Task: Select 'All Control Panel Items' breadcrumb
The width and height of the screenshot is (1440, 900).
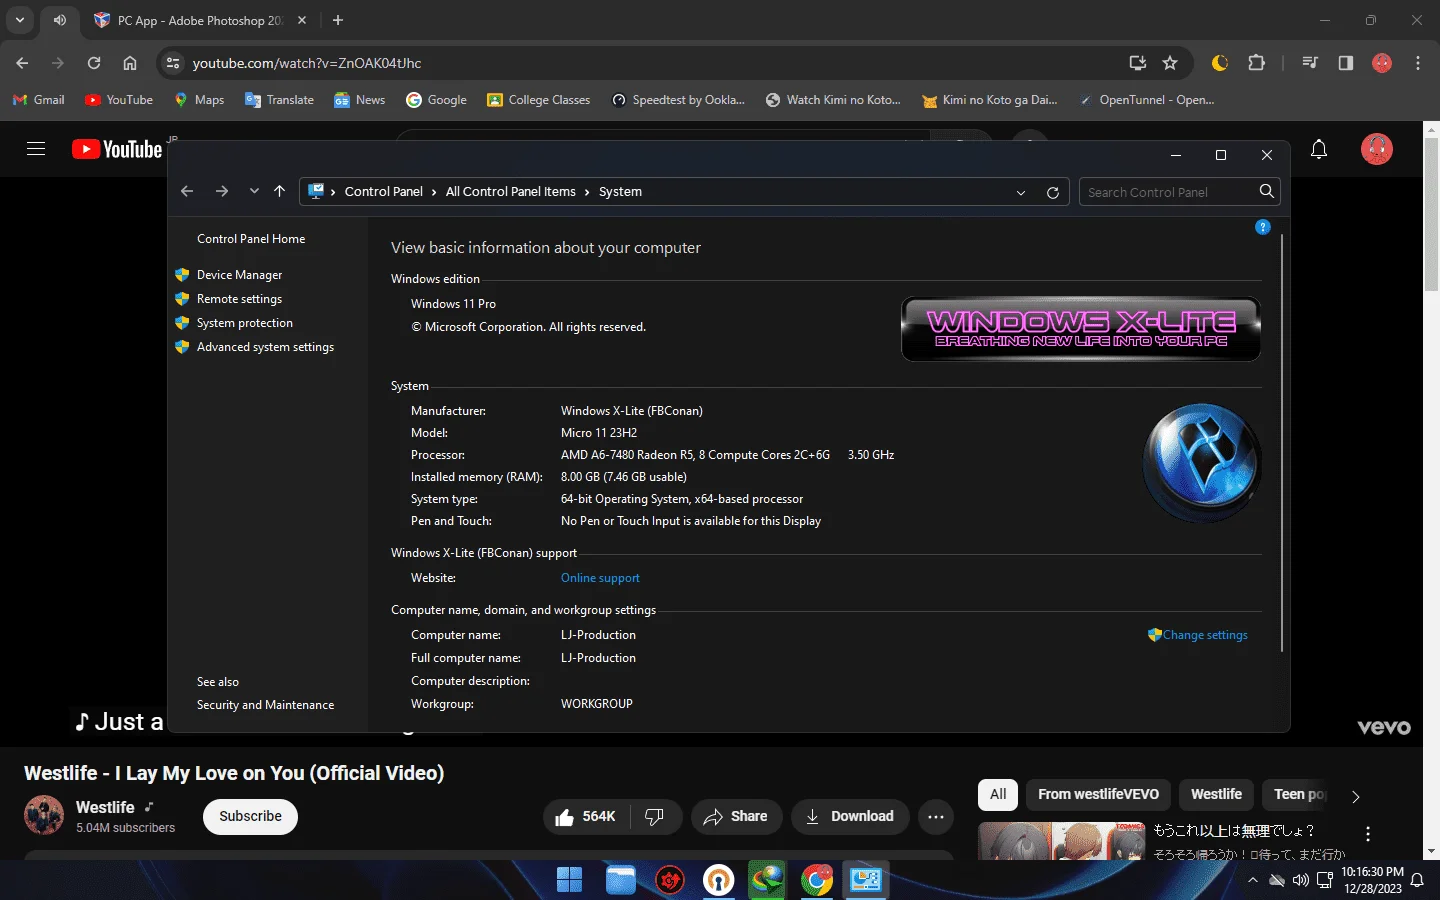Action: [x=510, y=192]
